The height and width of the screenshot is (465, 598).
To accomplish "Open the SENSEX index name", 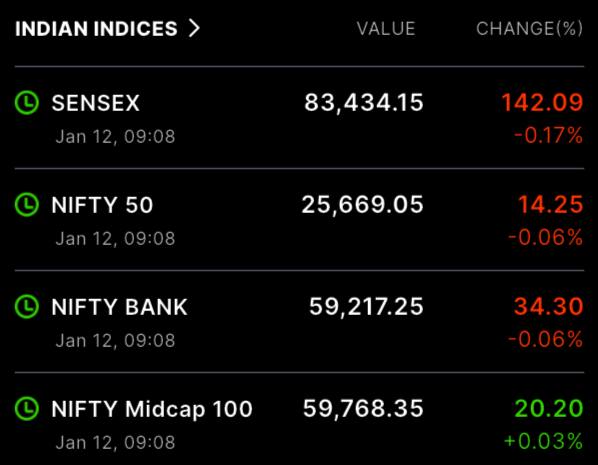I will (95, 103).
